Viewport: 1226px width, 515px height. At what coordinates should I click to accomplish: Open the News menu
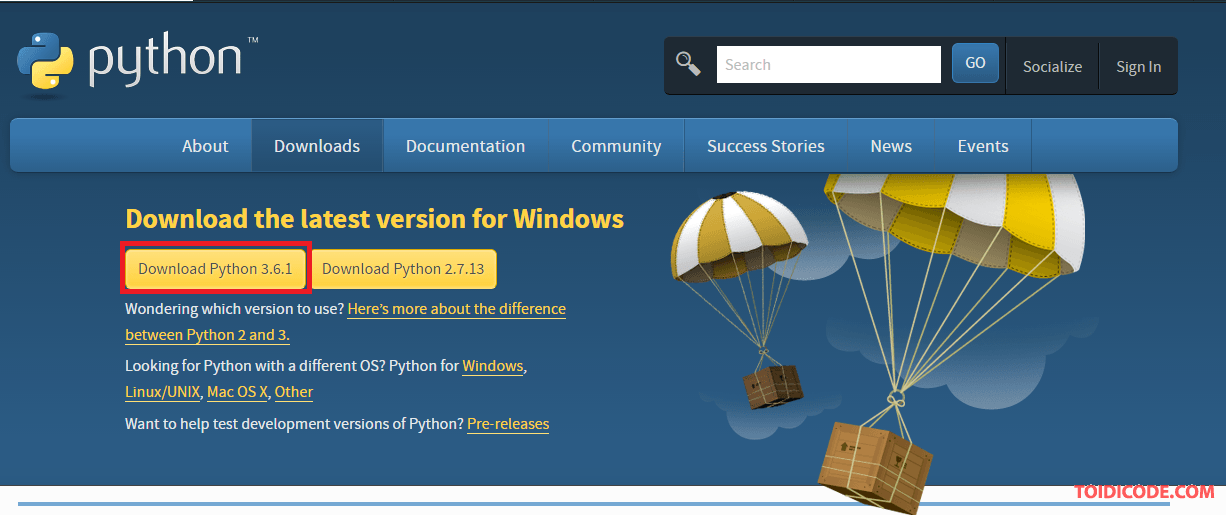(891, 146)
